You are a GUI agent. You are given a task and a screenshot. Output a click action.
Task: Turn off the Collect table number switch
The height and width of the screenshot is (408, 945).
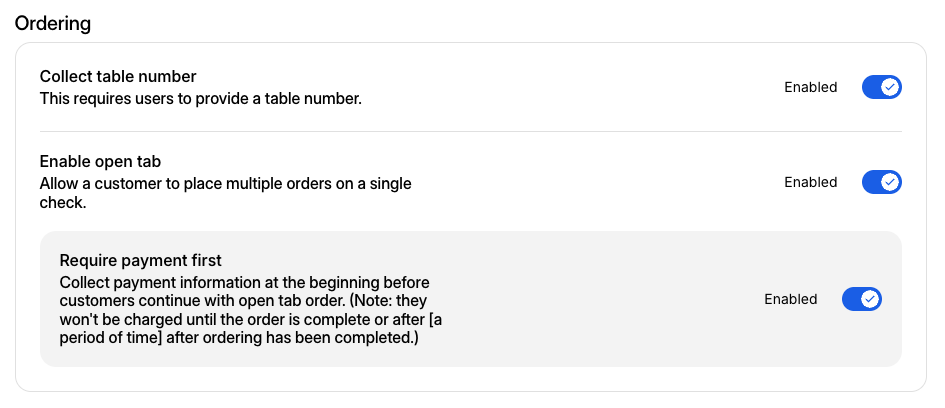click(881, 87)
